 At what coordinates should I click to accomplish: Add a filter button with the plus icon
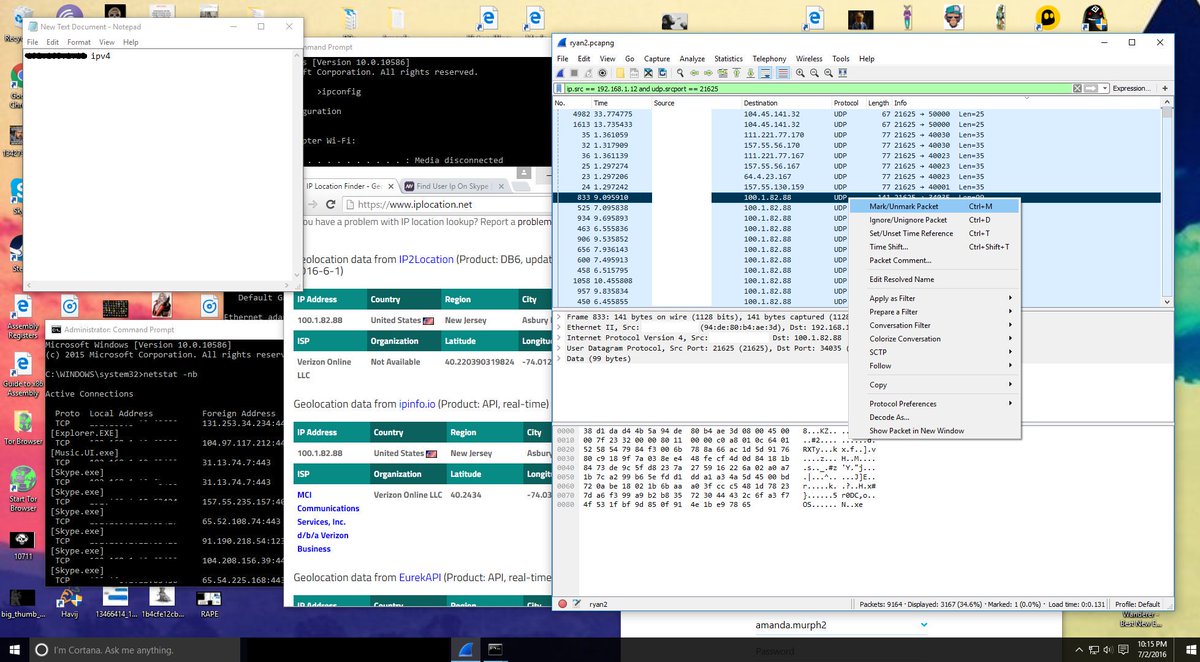[1164, 88]
